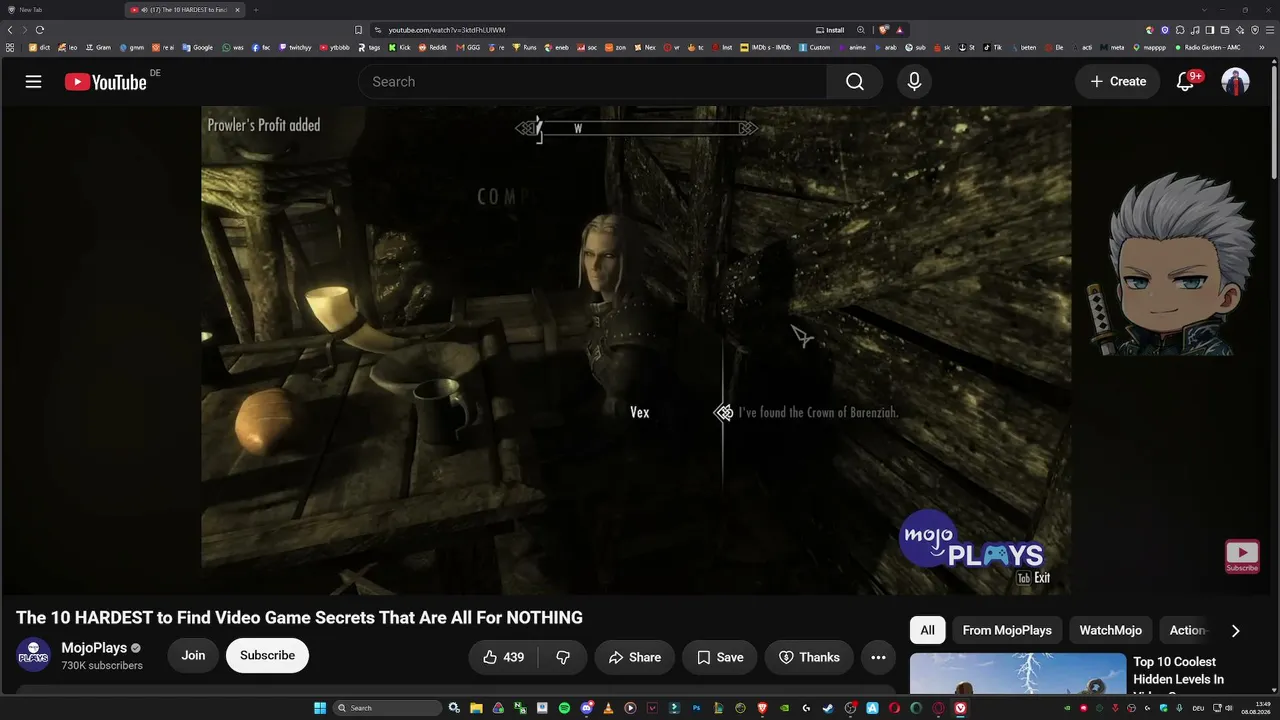This screenshot has width=1280, height=720.
Task: Open the account avatar menu
Action: point(1235,82)
